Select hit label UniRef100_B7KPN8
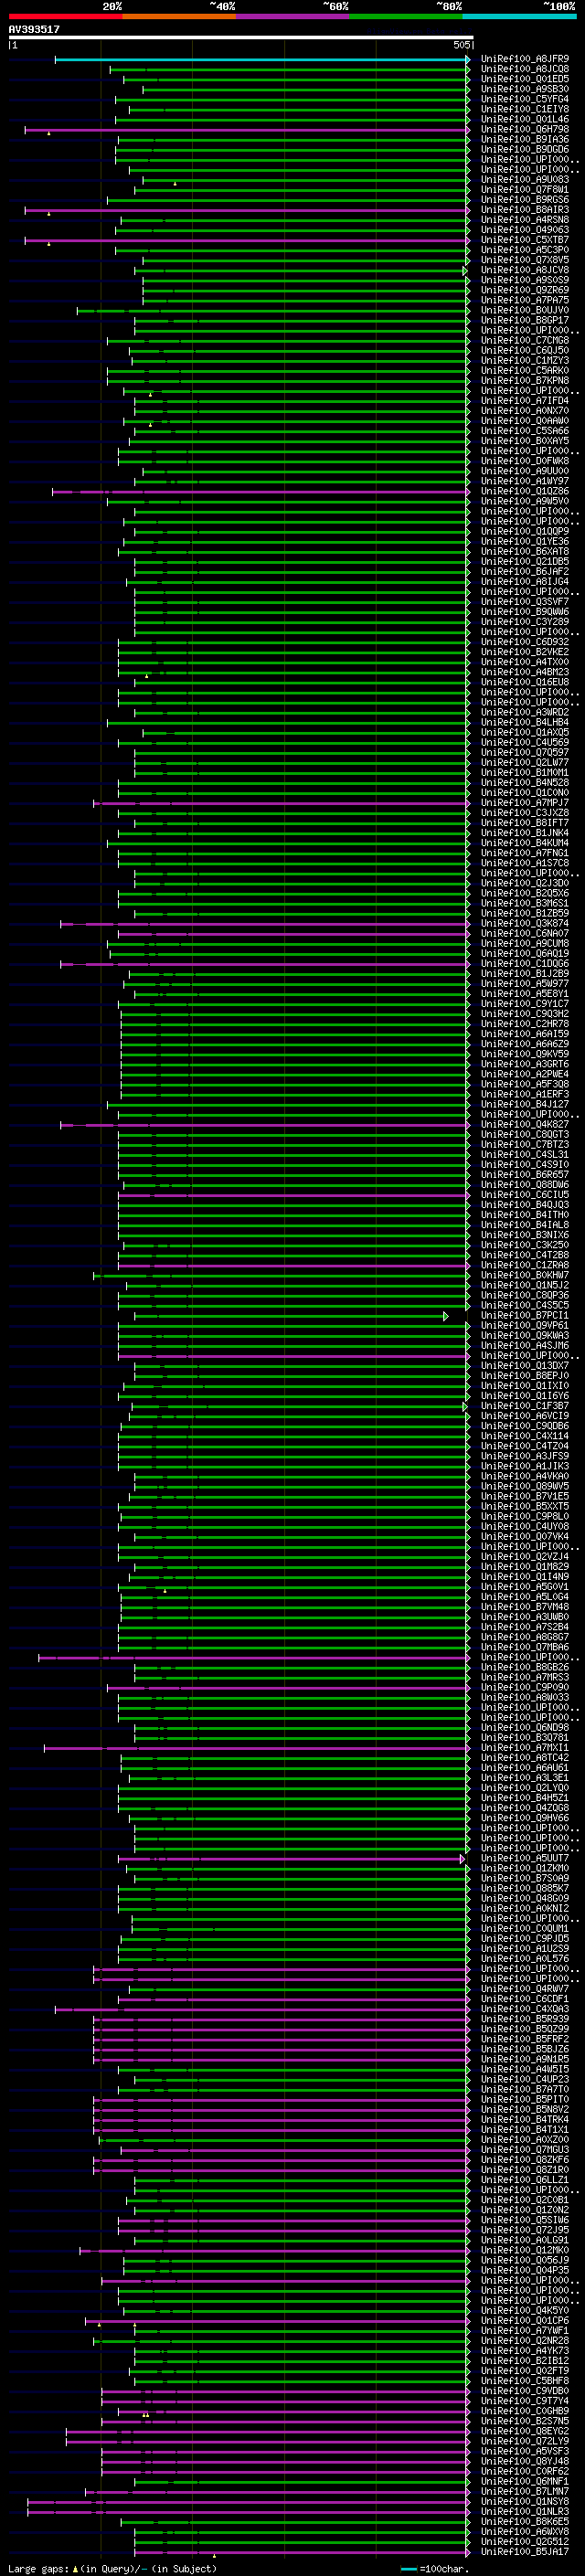Screen dimensions: 585x2576 525,380
